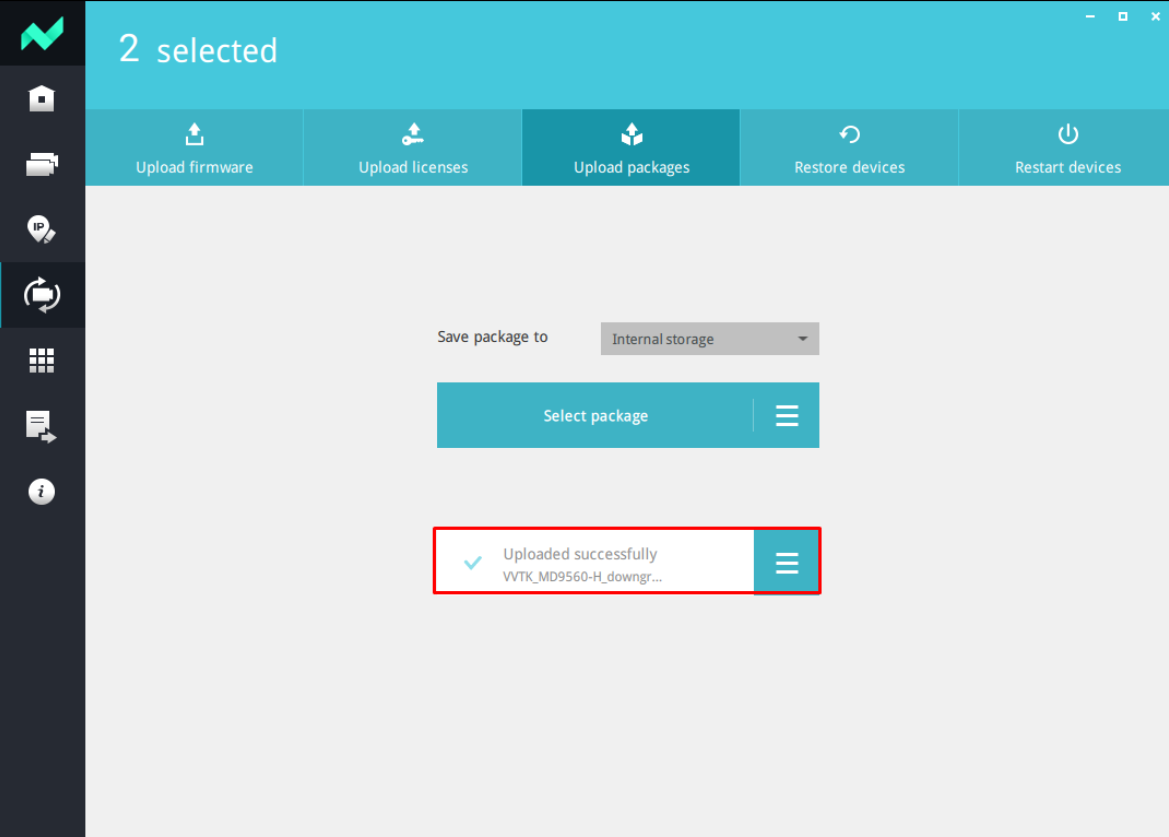This screenshot has height=837, width=1169.
Task: Click the 2 selected header text
Action: coord(198,50)
